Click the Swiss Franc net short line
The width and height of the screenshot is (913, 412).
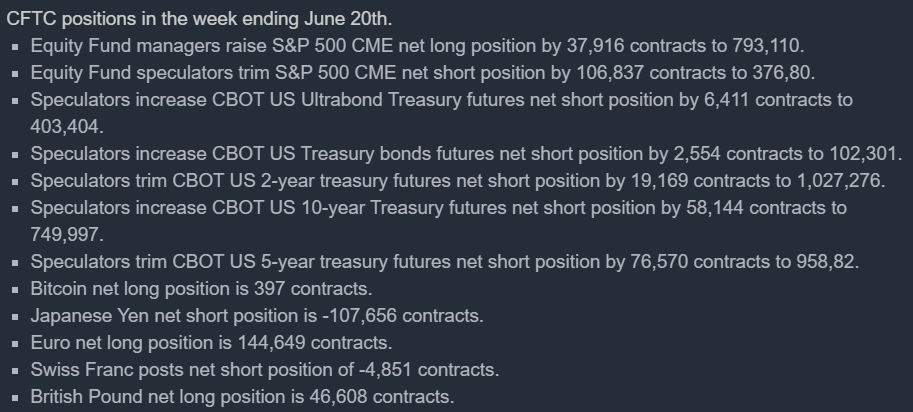(265, 370)
